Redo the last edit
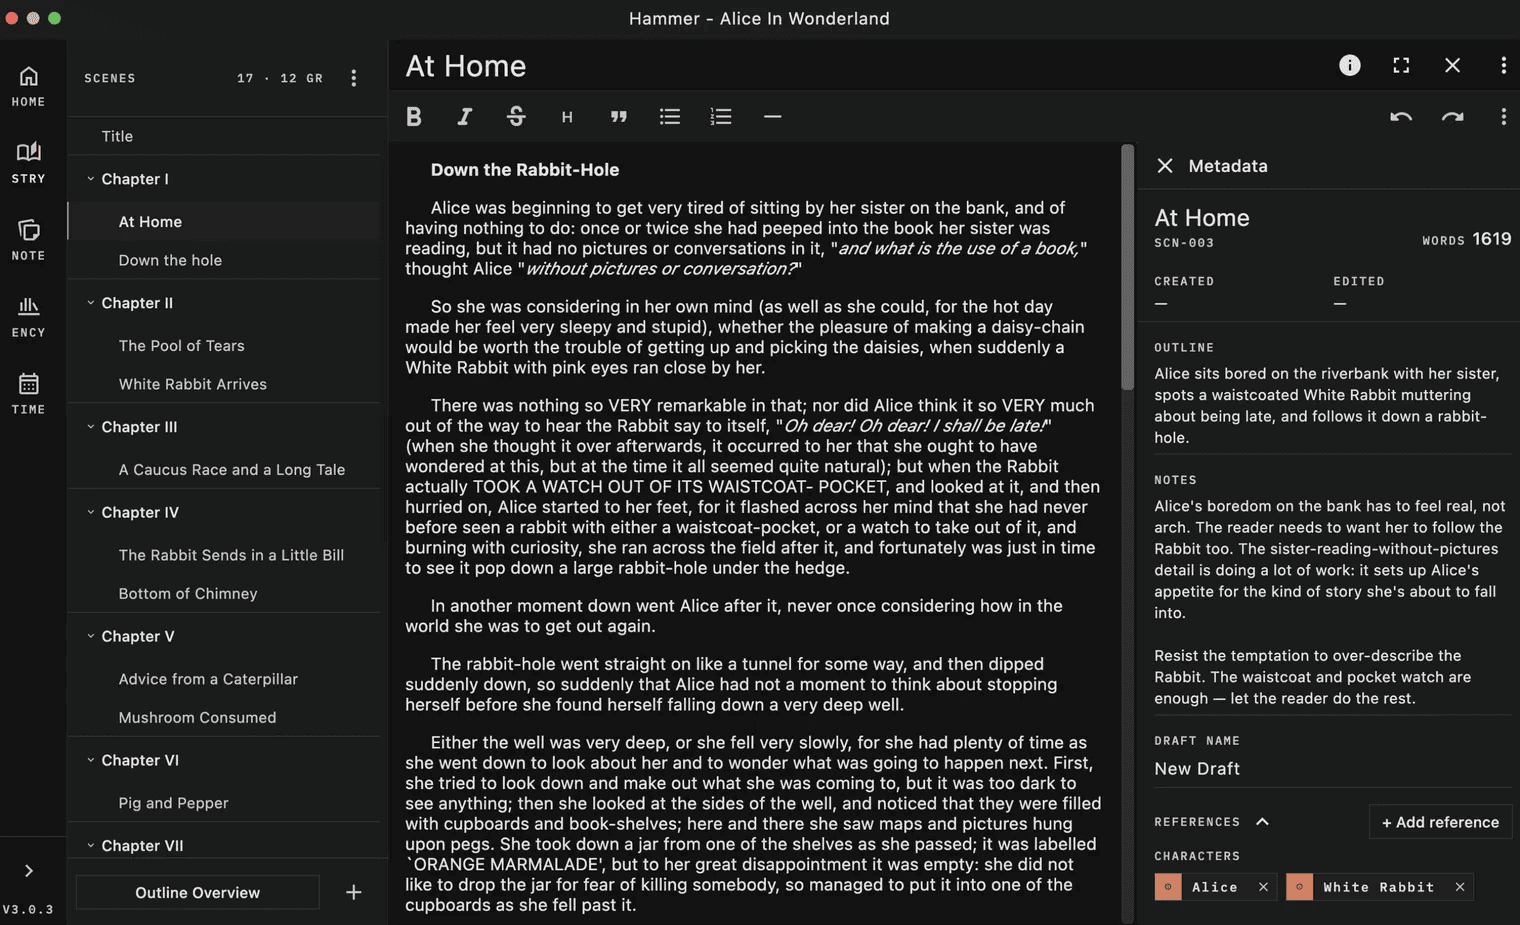Viewport: 1520px width, 925px height. (1452, 117)
